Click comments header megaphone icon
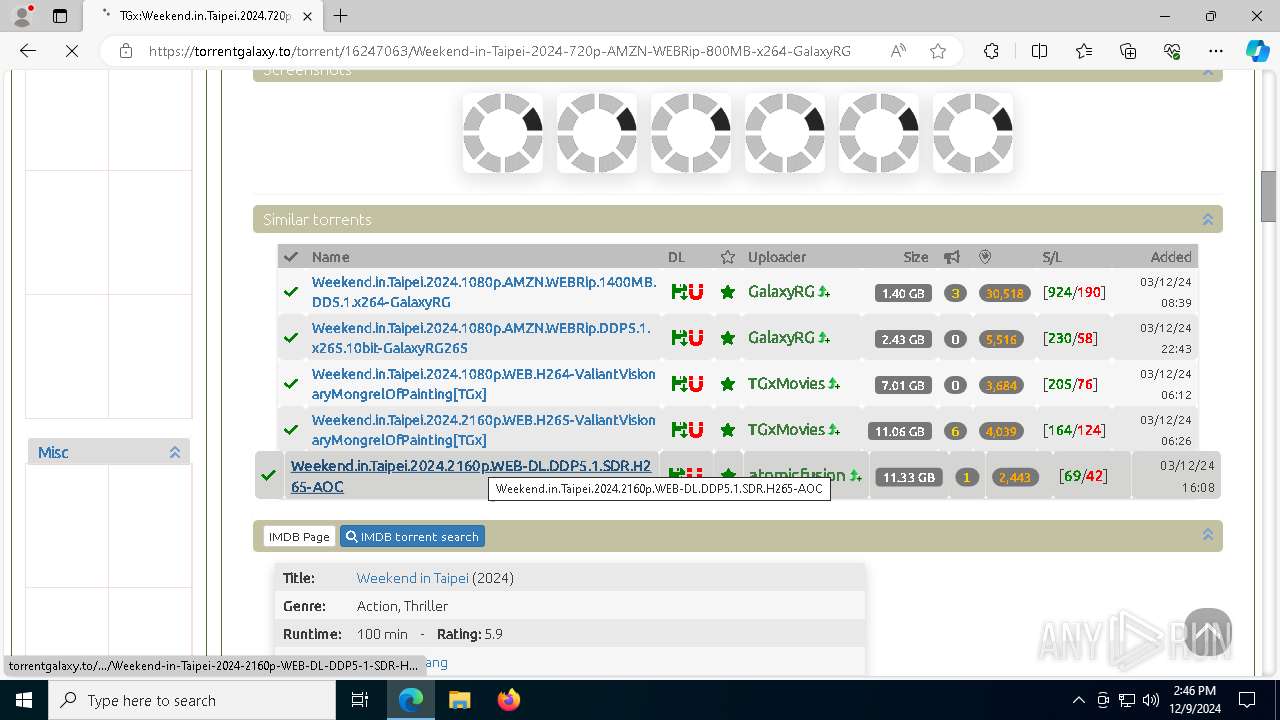This screenshot has width=1280, height=720. coord(952,257)
